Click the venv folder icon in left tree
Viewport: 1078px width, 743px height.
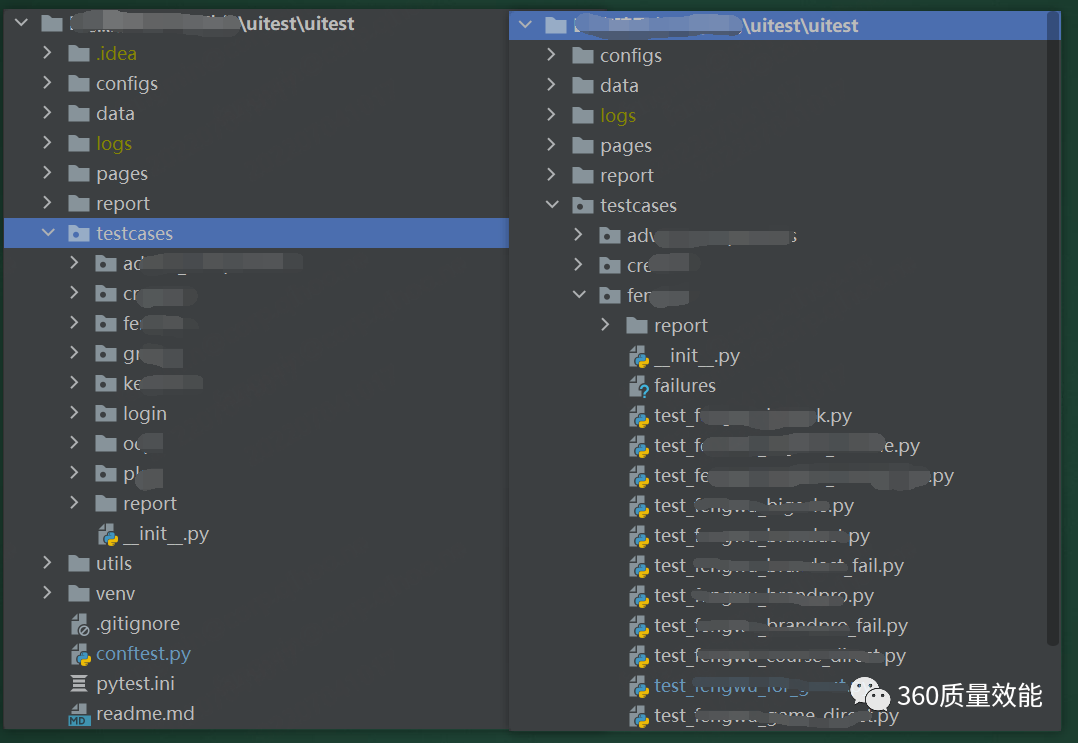[79, 593]
